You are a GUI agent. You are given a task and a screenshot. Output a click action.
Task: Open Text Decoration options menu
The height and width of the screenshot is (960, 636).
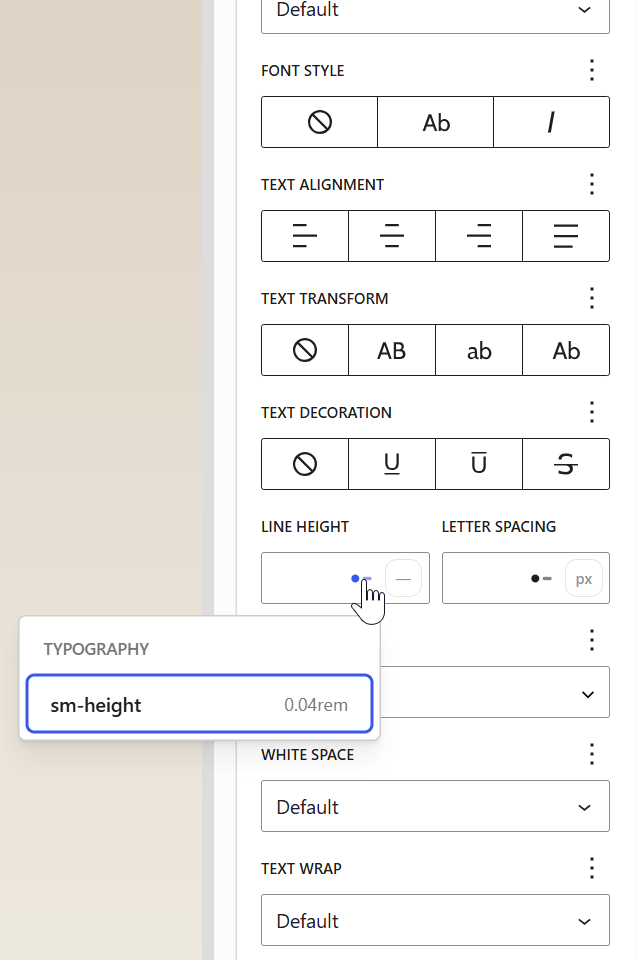tap(592, 412)
